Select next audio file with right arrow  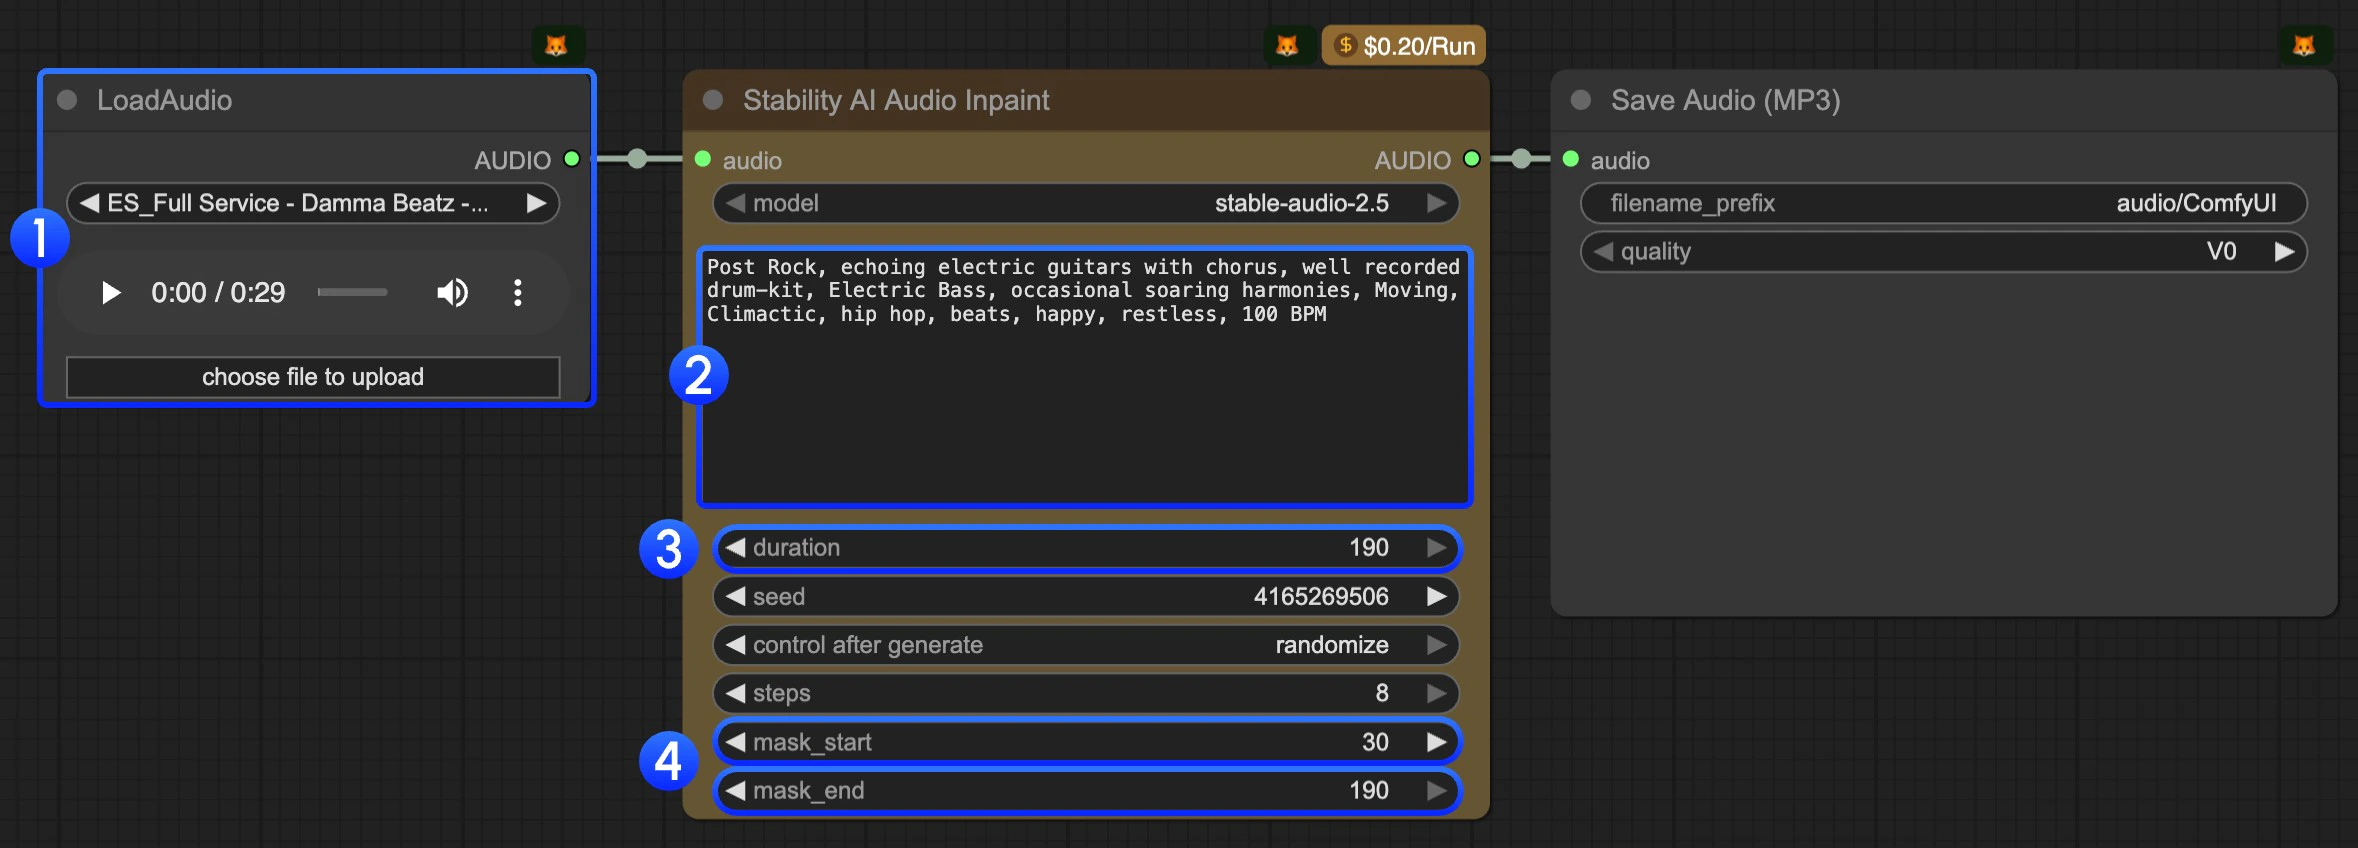[537, 204]
